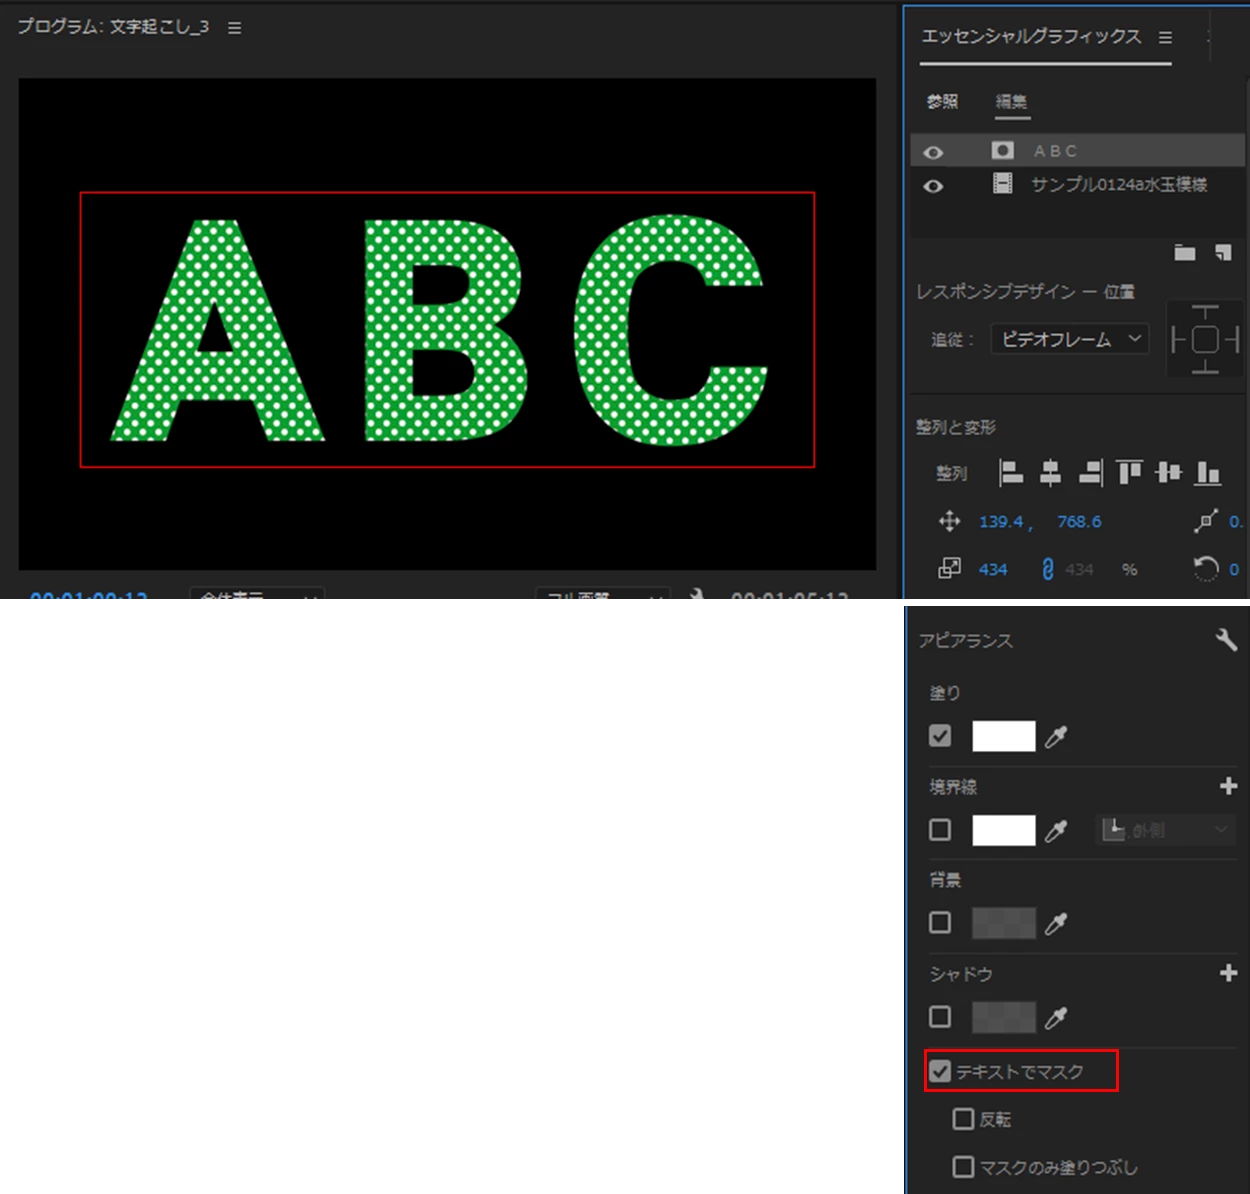Pin to bottom edge in responsive design widget
Viewport: 1250px width, 1194px height.
click(x=1205, y=367)
